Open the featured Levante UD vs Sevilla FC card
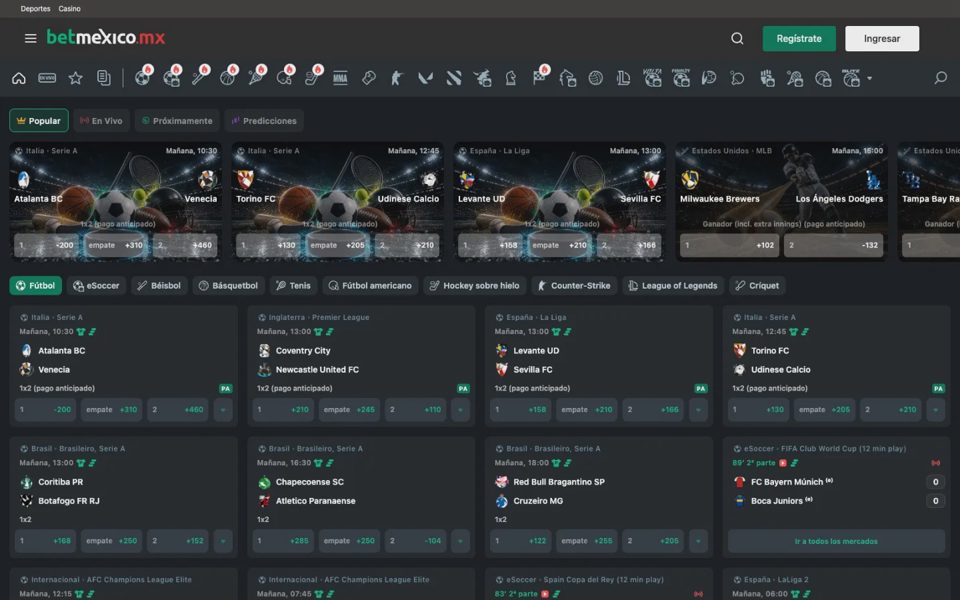The height and width of the screenshot is (600, 960). point(560,202)
